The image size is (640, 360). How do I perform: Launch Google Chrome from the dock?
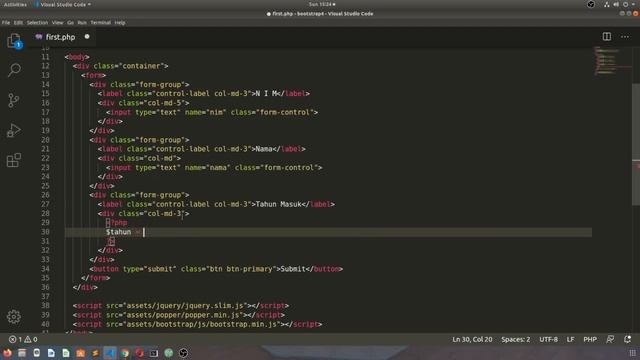[124, 353]
